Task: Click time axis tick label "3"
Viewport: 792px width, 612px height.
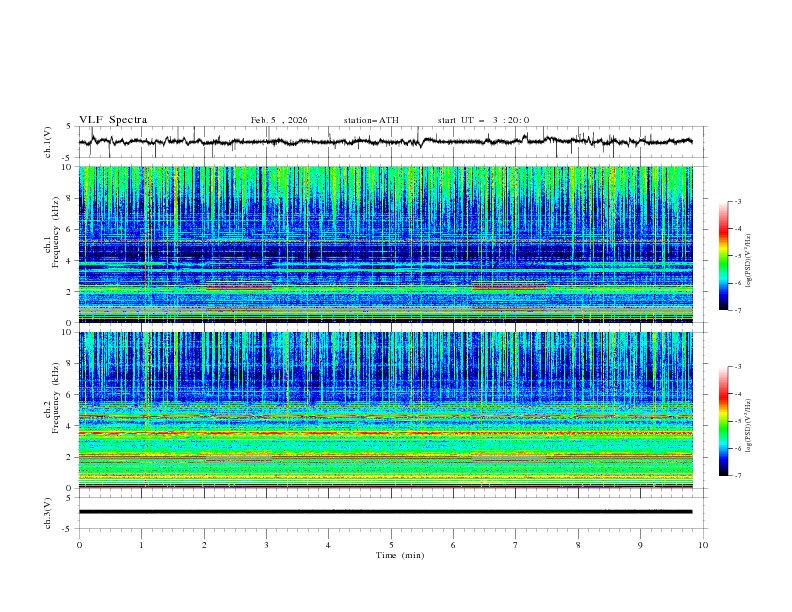Action: (x=266, y=545)
